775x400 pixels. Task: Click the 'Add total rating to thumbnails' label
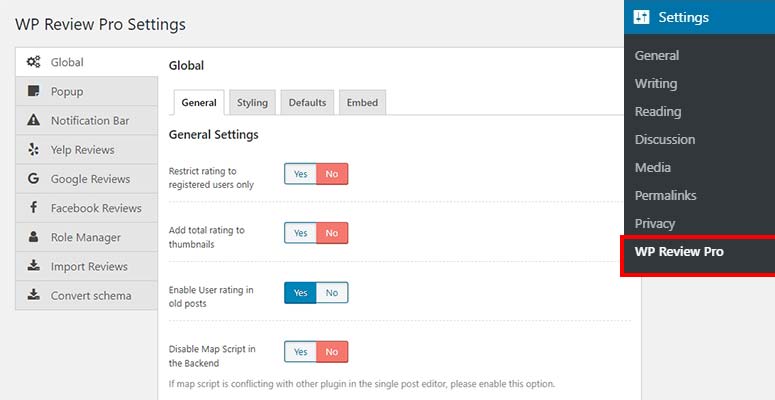click(x=207, y=237)
